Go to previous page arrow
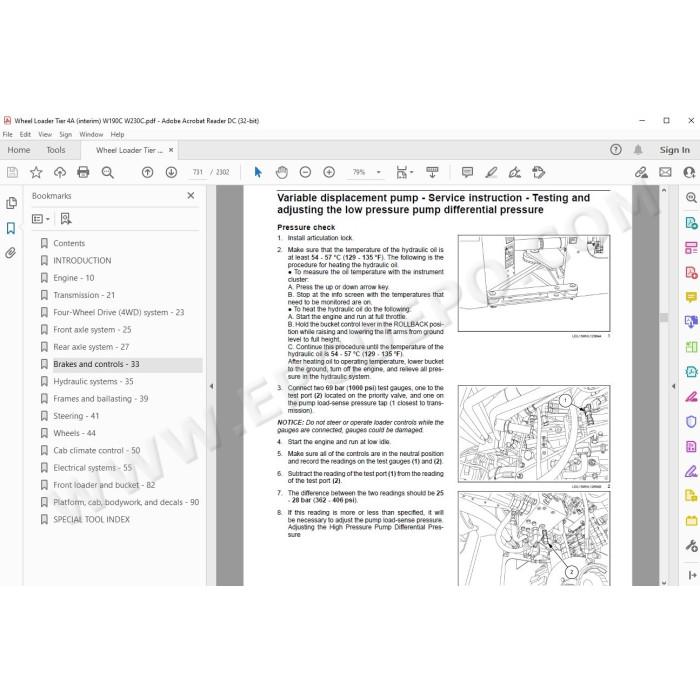 [147, 172]
